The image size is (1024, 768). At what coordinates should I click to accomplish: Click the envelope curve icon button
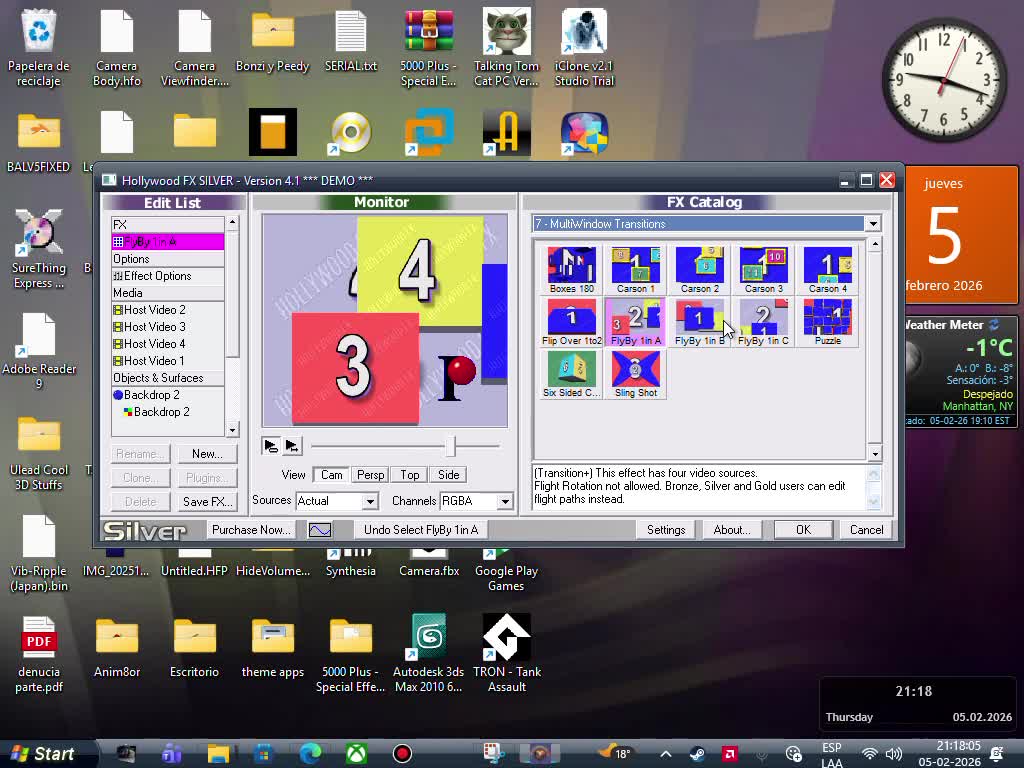[x=320, y=530]
